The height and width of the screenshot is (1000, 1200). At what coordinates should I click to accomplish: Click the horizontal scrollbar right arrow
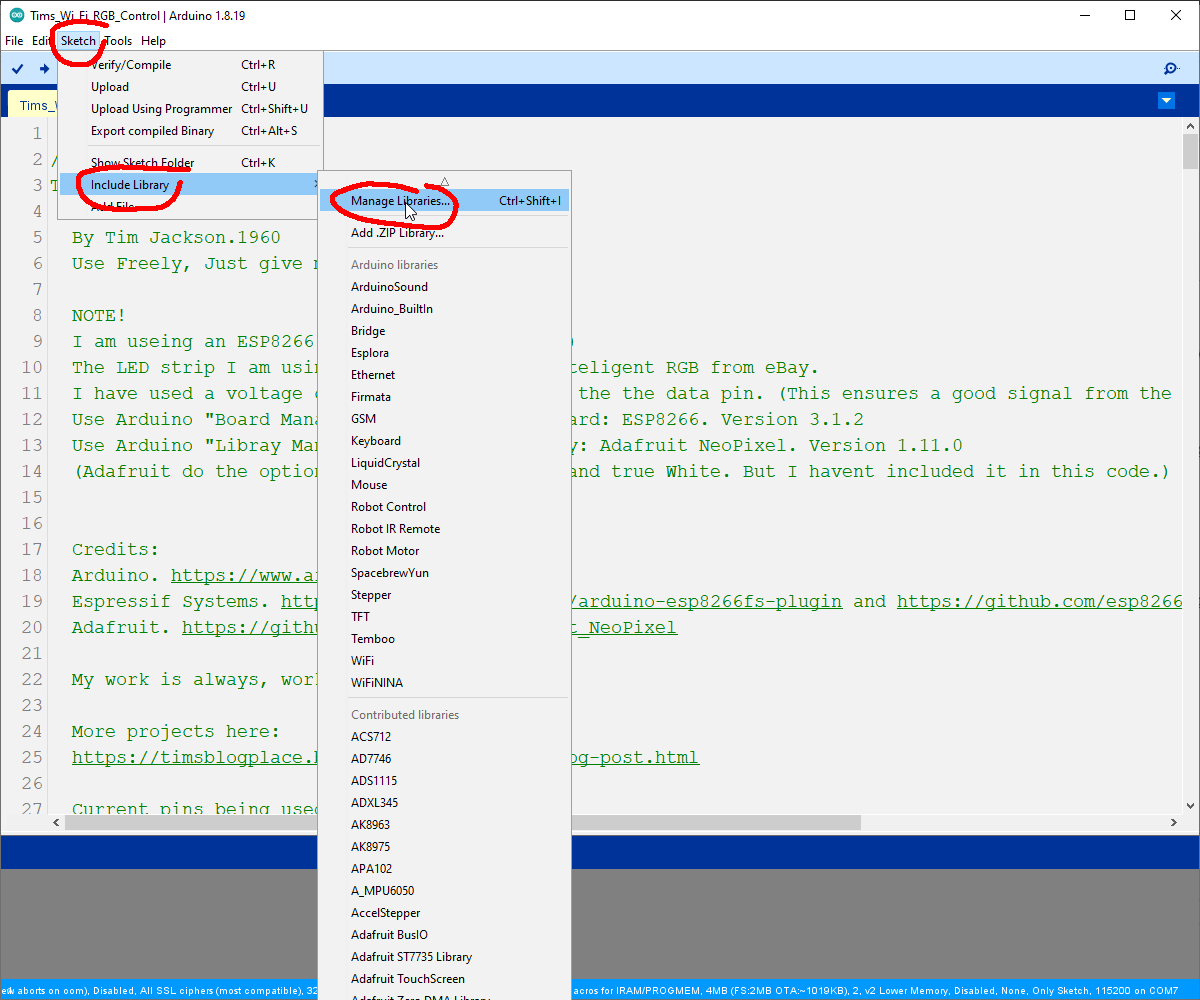[x=1174, y=822]
